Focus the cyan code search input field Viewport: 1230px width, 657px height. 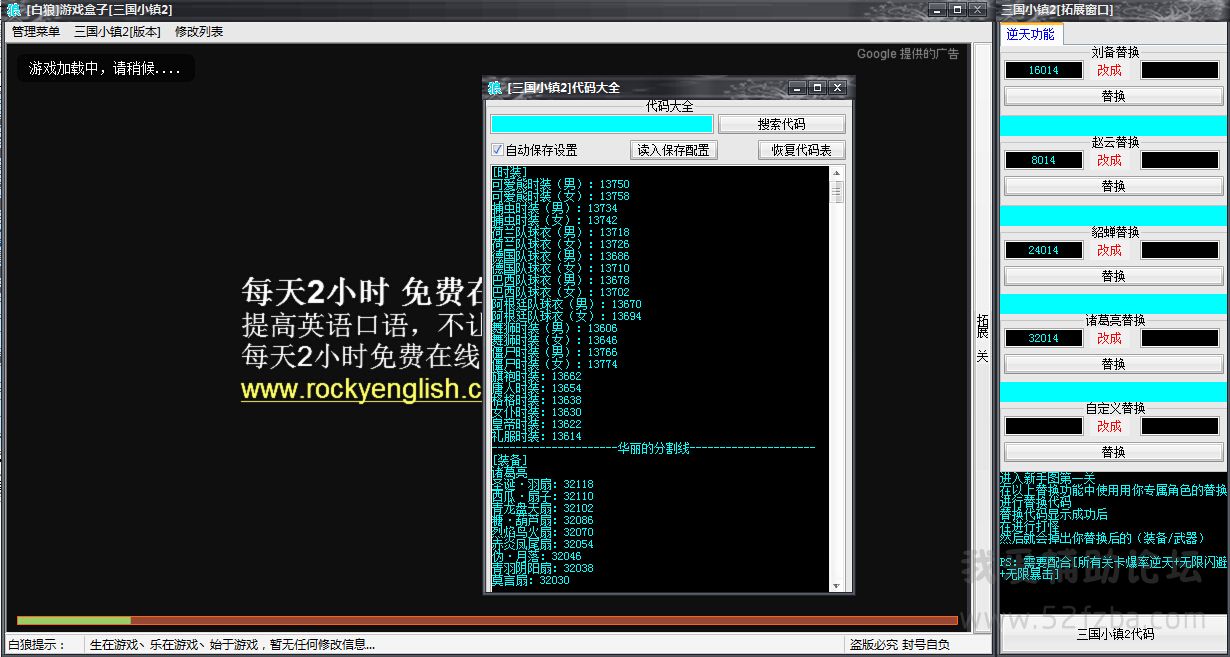tap(602, 124)
